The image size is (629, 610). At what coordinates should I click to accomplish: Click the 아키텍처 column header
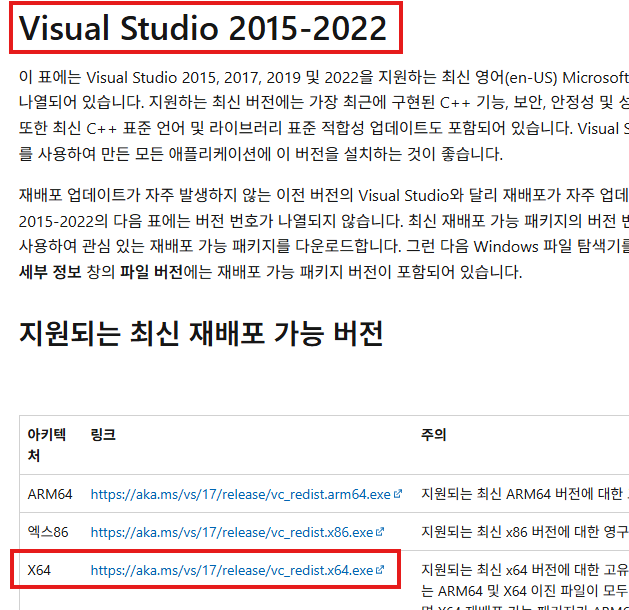point(47,445)
